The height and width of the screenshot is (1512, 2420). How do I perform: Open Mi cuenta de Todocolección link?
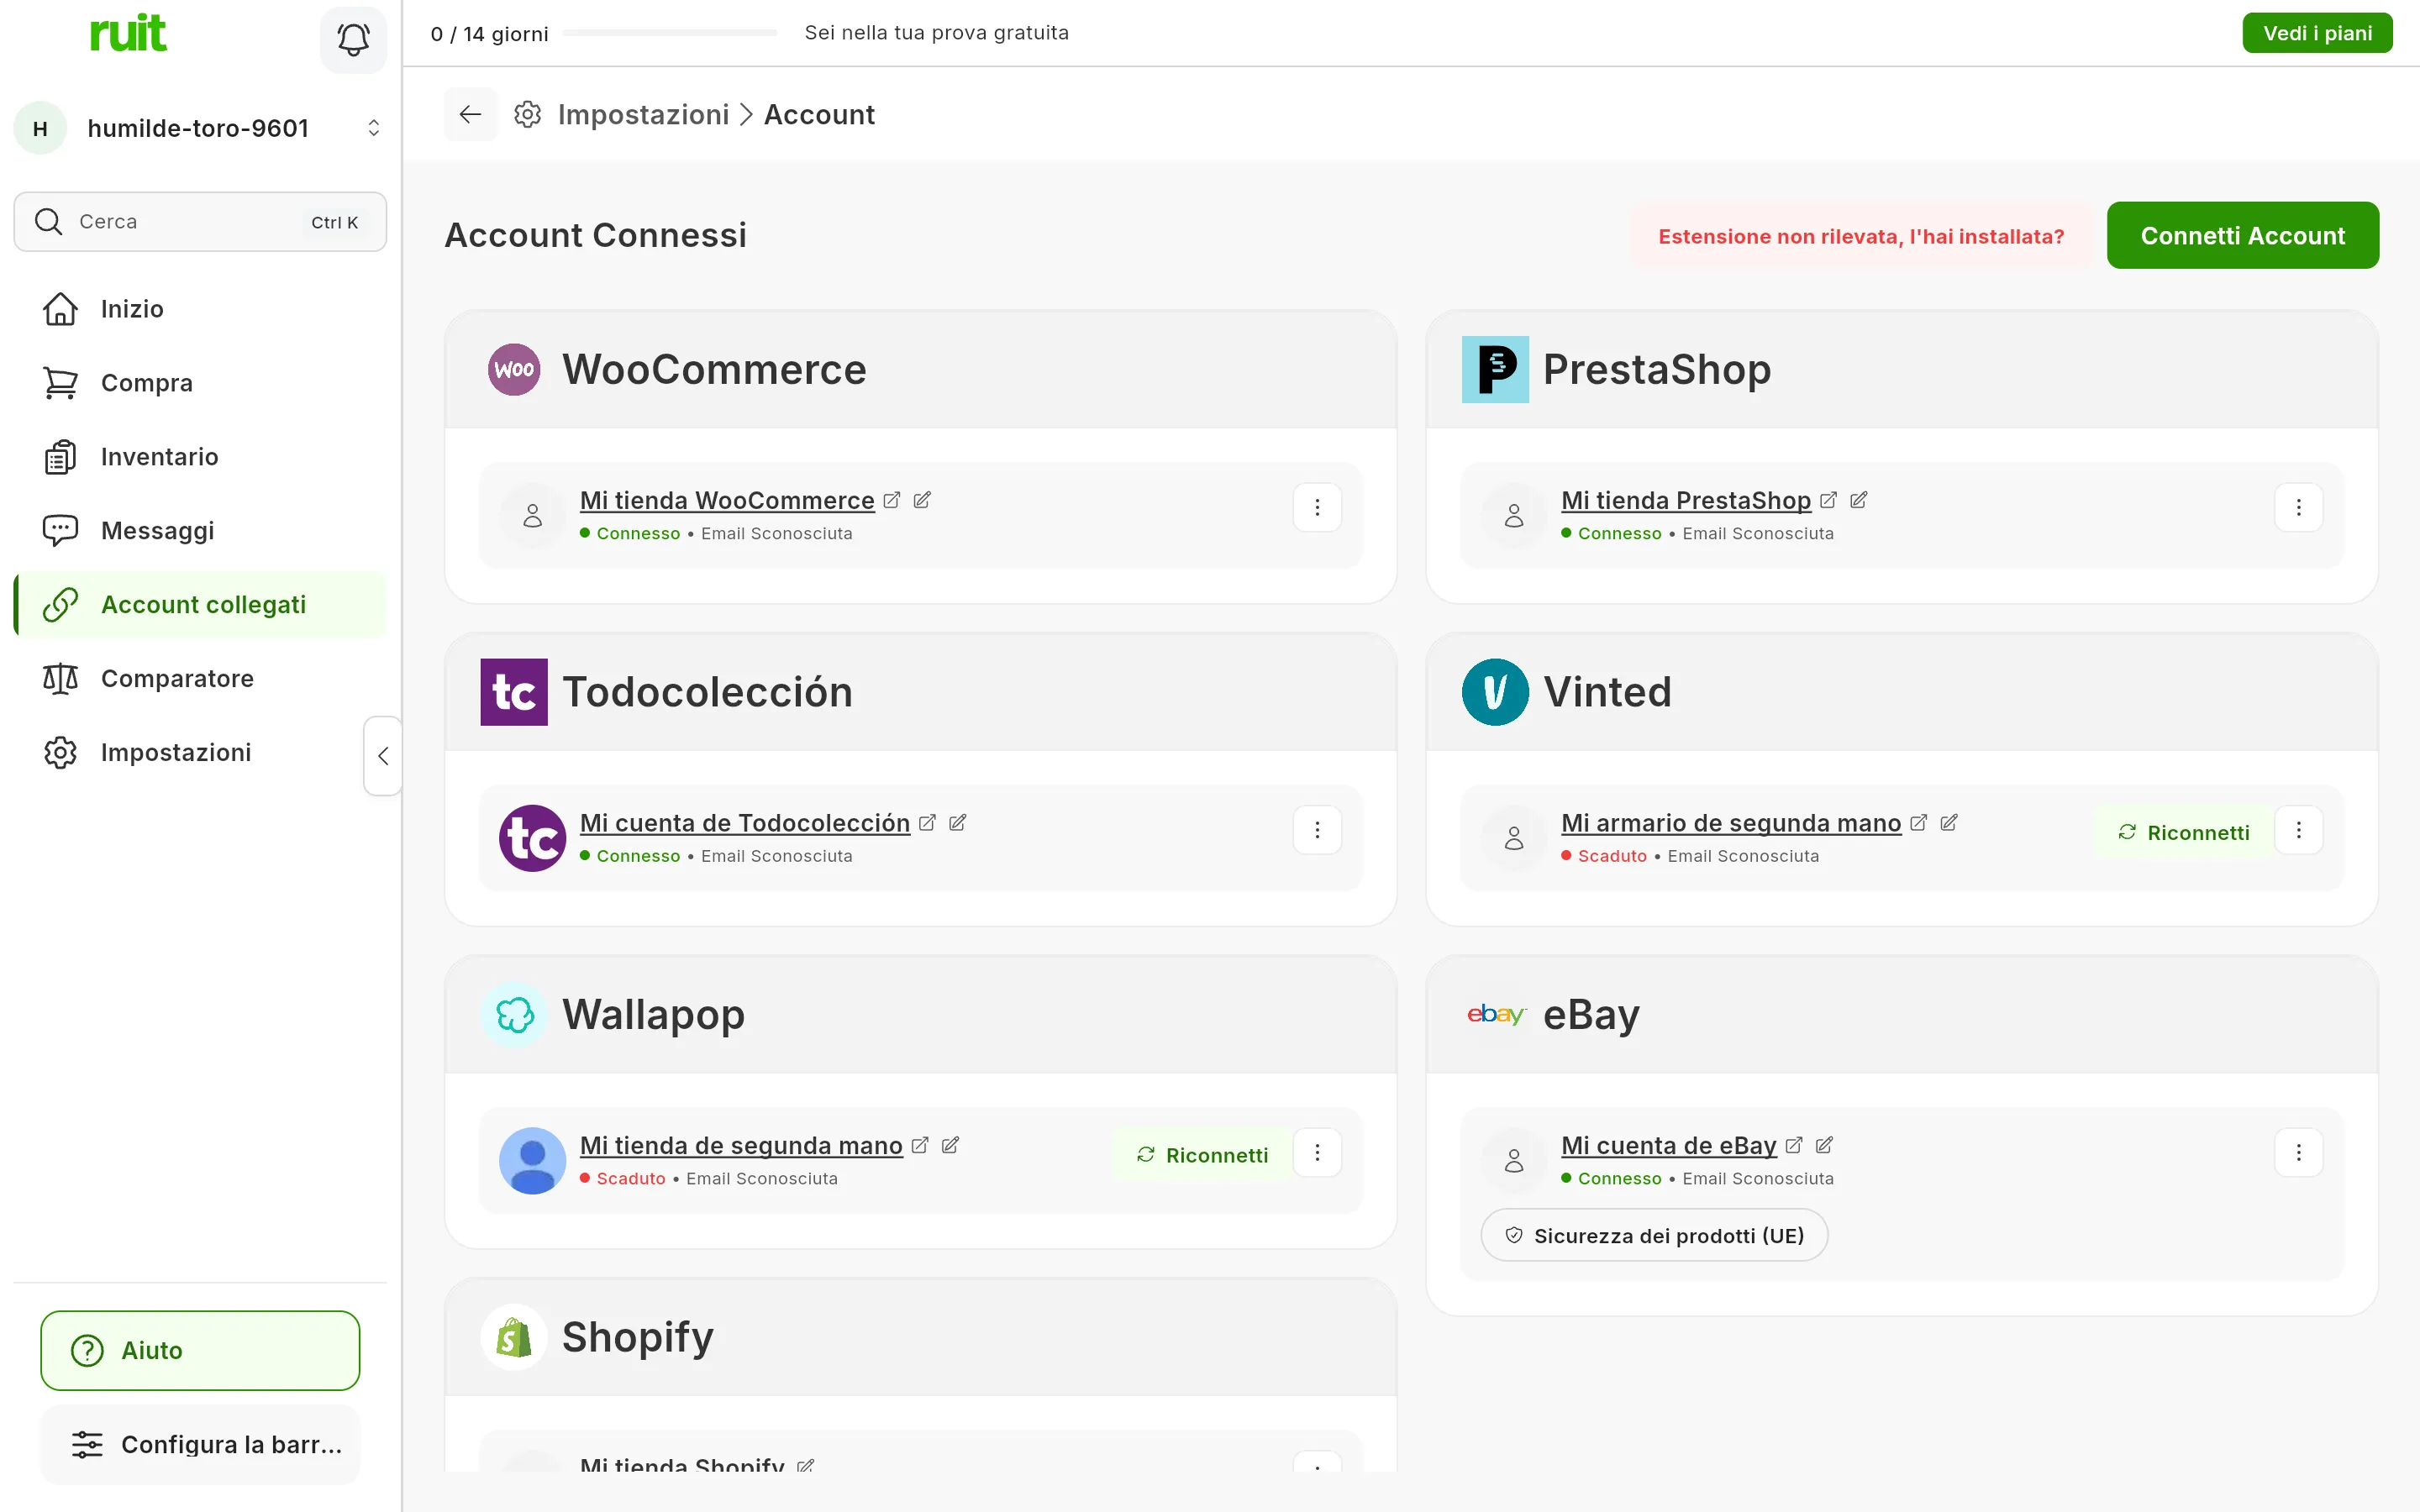[745, 823]
